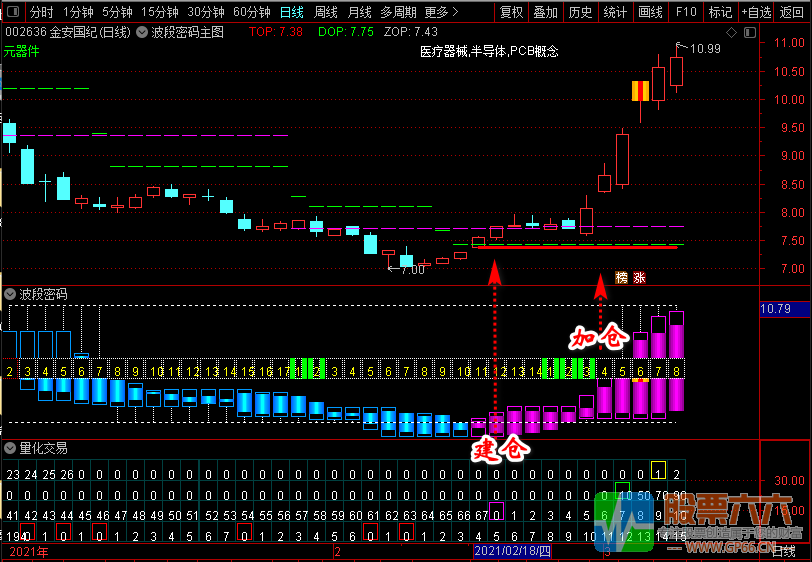
Task: Click the 返回 back button
Action: point(792,12)
